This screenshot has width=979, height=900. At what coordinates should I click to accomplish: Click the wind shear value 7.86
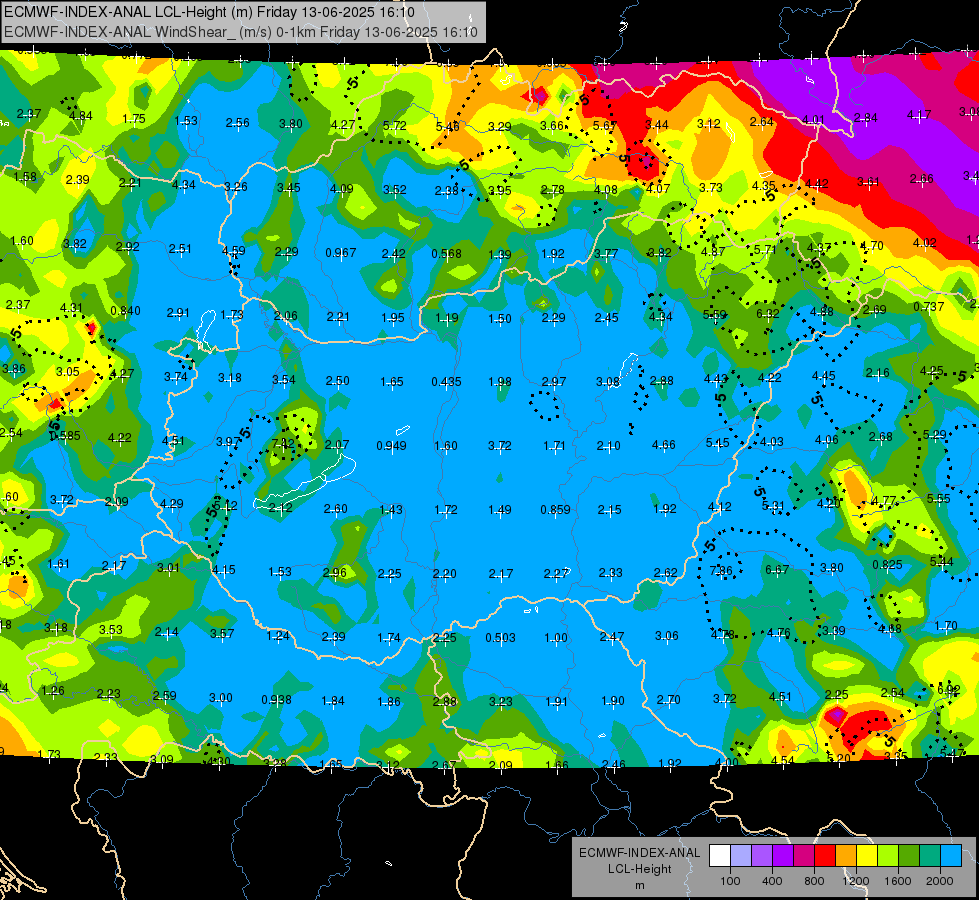(721, 571)
